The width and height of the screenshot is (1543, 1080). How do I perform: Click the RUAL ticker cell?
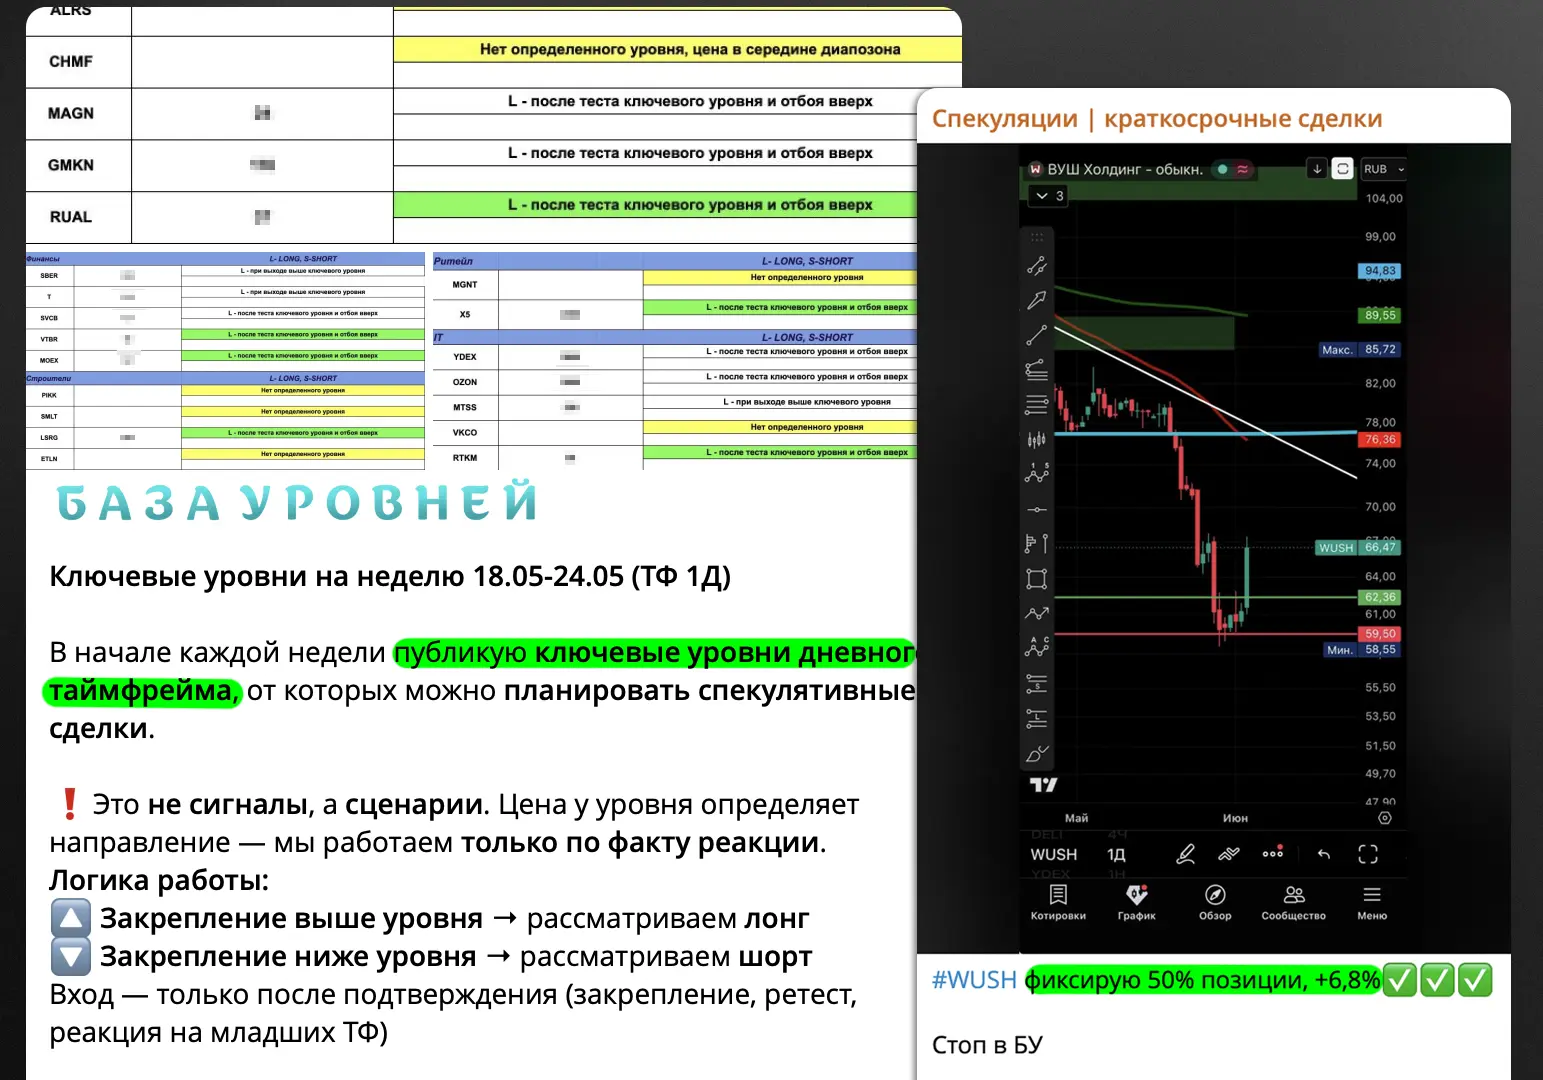[x=78, y=217]
